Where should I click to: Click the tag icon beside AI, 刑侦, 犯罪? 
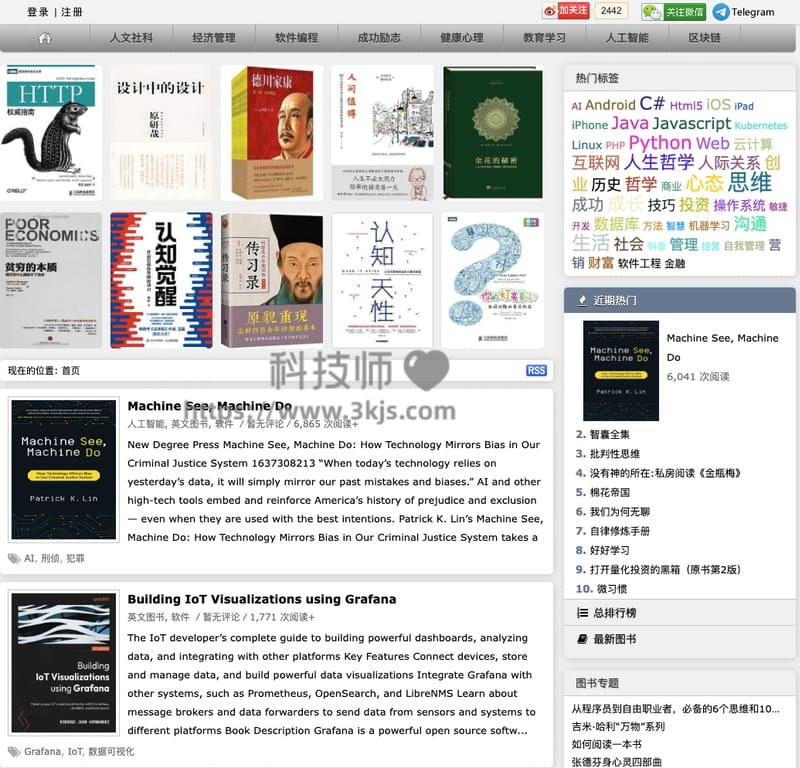[14, 559]
